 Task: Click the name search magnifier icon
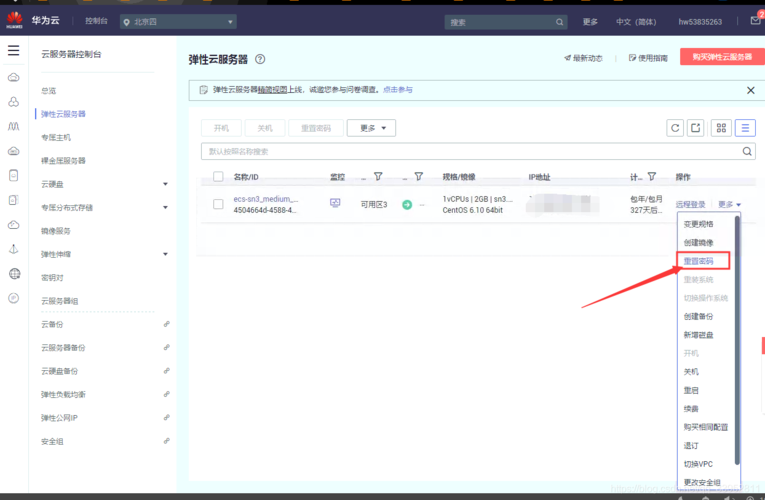[x=747, y=151]
